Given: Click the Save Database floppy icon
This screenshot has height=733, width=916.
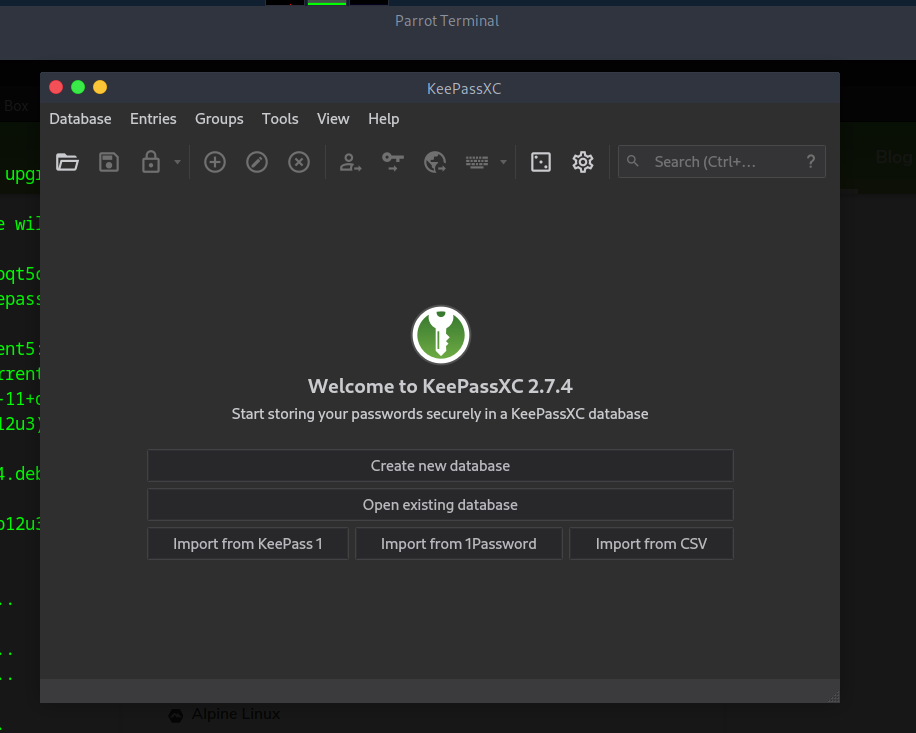Looking at the screenshot, I should [x=109, y=162].
